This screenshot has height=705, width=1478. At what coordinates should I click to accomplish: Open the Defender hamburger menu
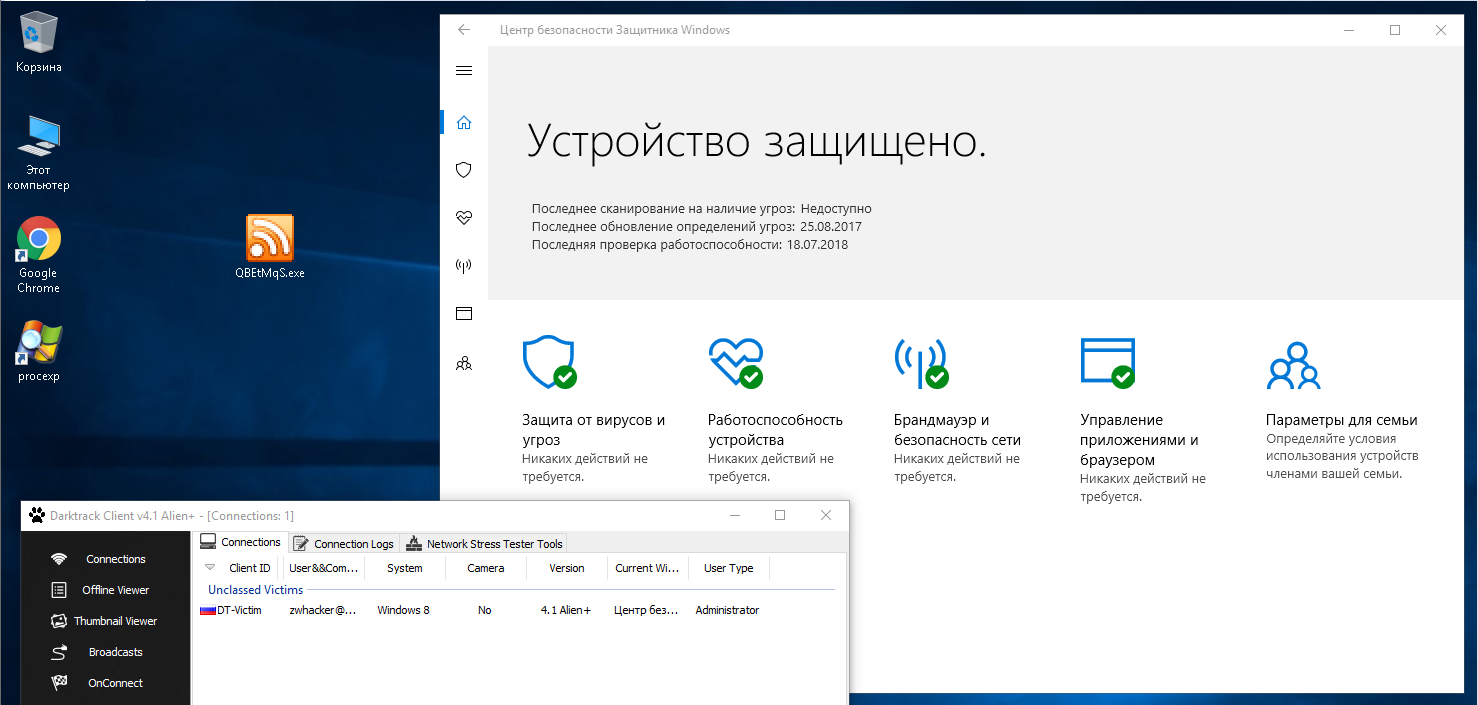point(463,71)
